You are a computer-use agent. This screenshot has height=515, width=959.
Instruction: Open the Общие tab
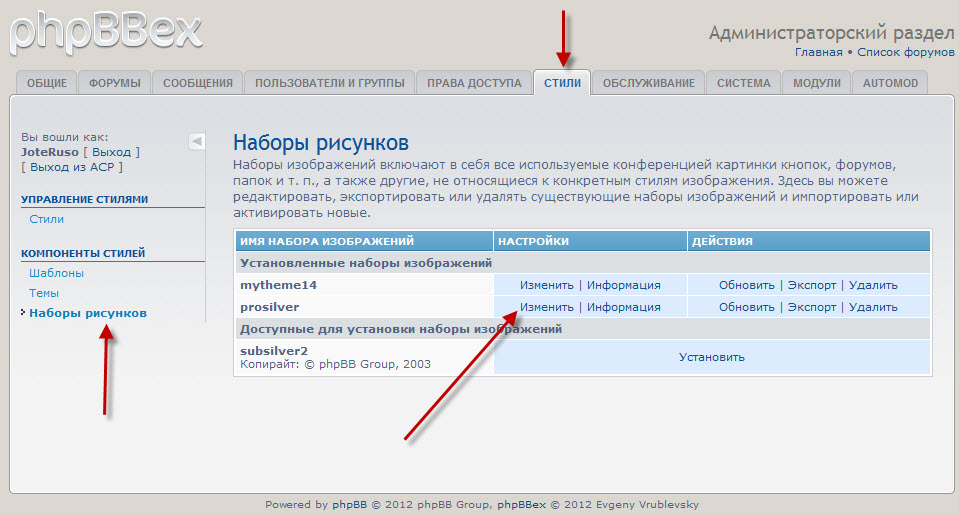[47, 83]
